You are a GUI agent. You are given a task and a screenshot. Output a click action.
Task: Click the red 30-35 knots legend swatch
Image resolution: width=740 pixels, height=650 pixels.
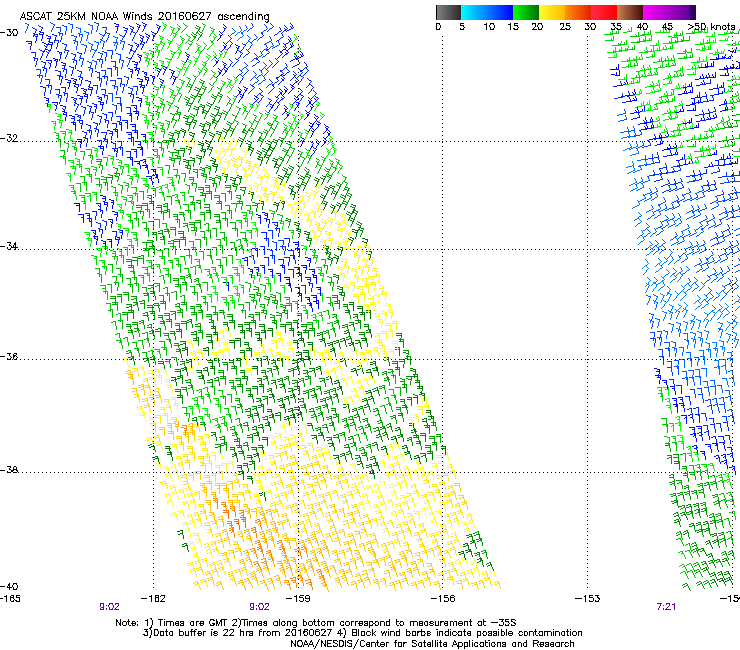click(604, 12)
